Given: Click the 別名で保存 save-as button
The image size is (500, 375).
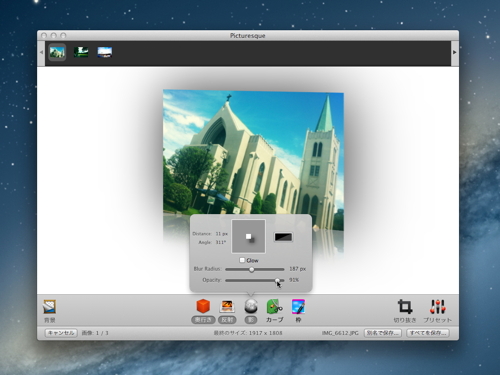Looking at the screenshot, I should click(383, 333).
